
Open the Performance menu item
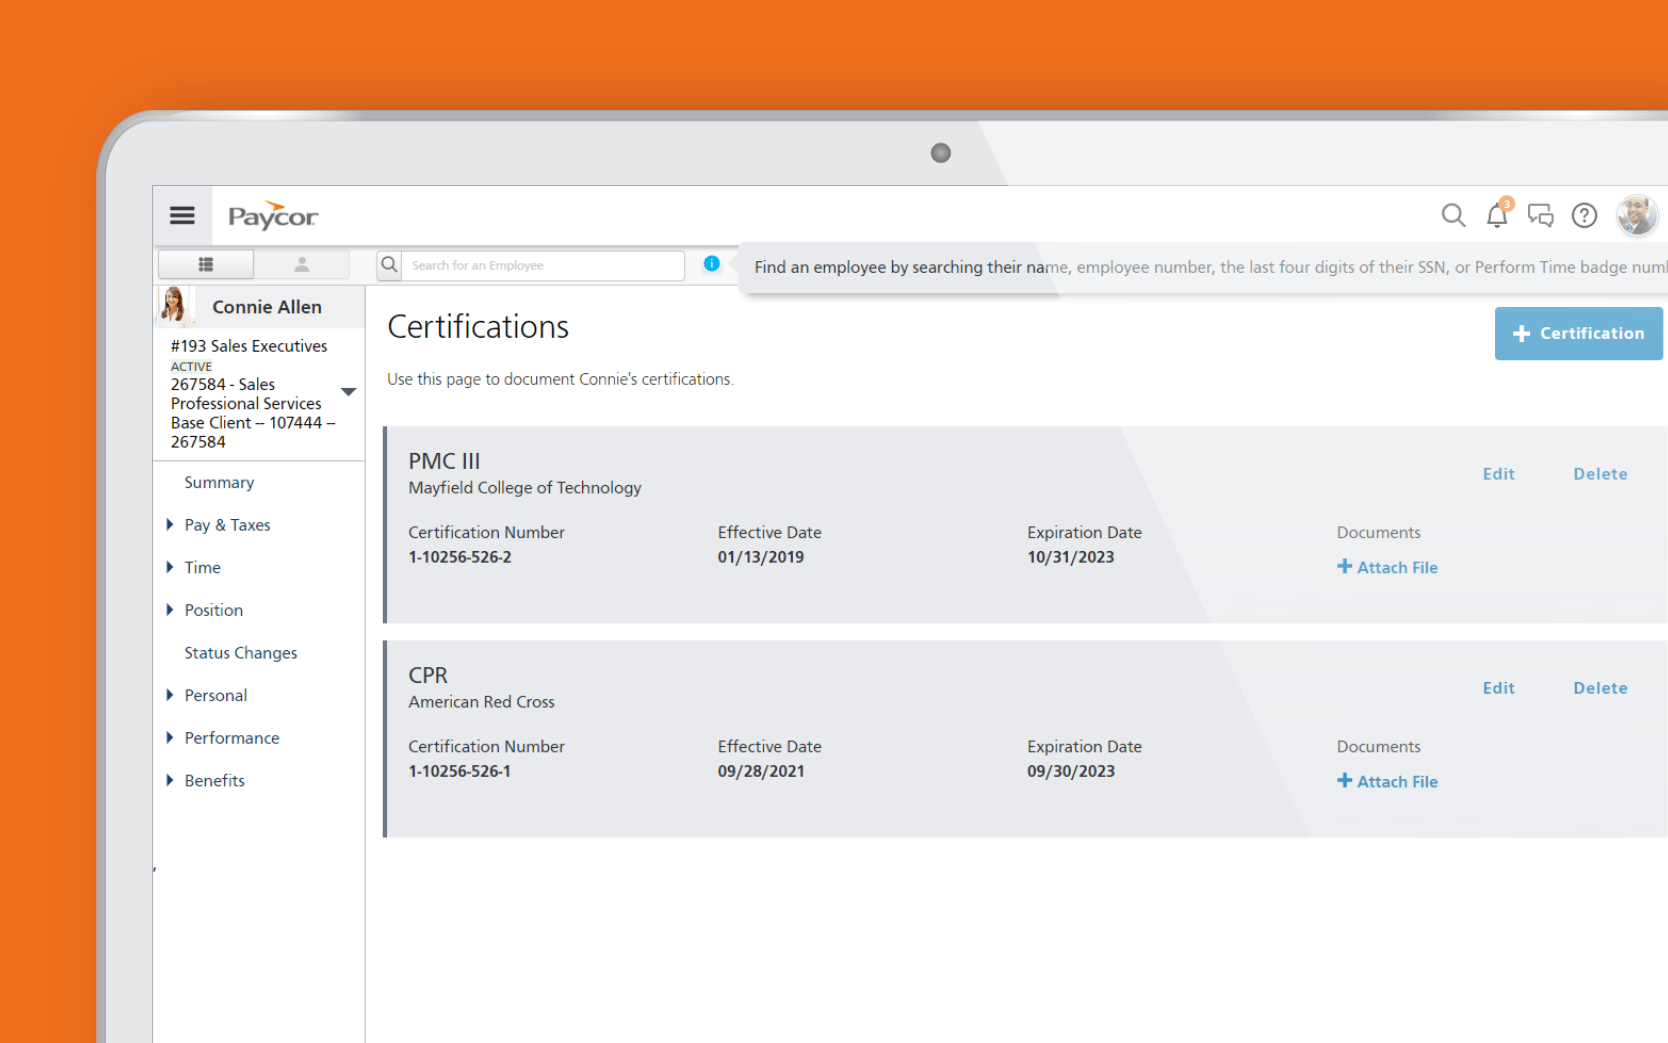click(232, 738)
